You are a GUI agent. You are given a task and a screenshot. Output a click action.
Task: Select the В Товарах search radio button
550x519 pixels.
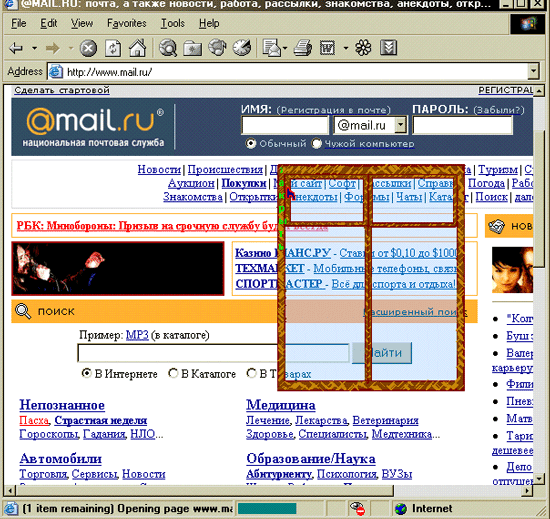point(251,373)
